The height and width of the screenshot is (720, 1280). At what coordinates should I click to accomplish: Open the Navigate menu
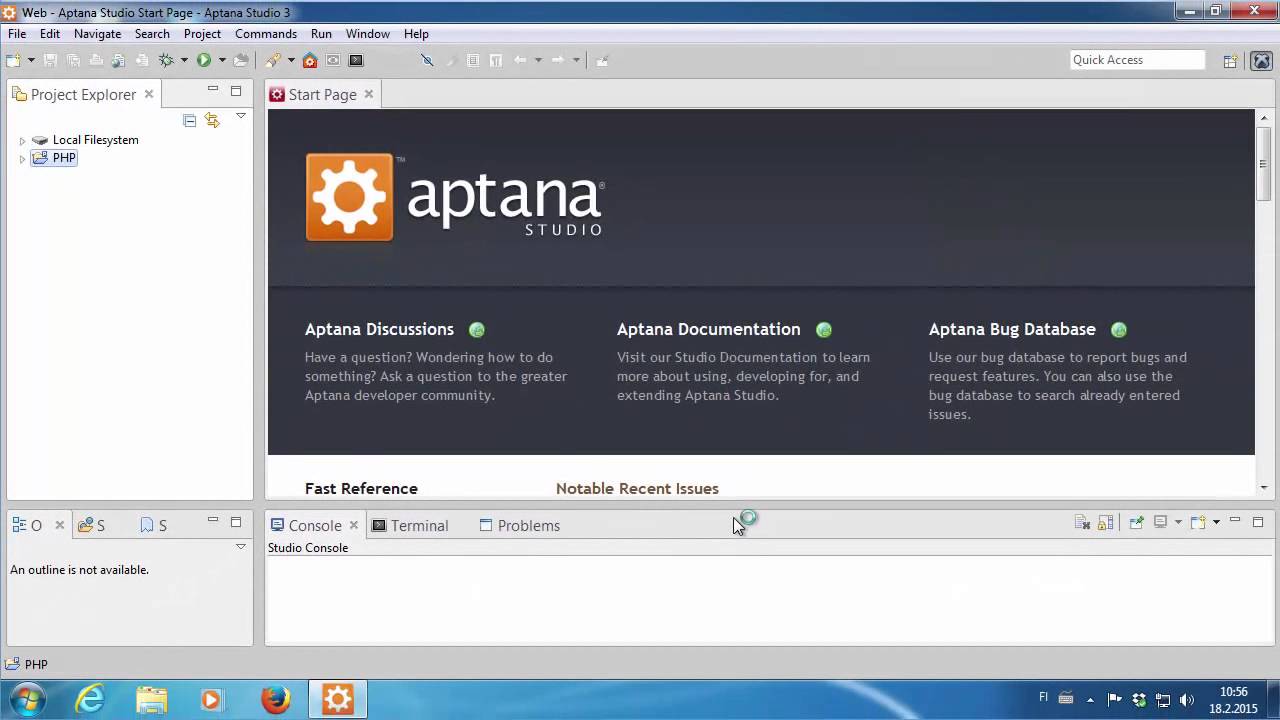pyautogui.click(x=97, y=34)
